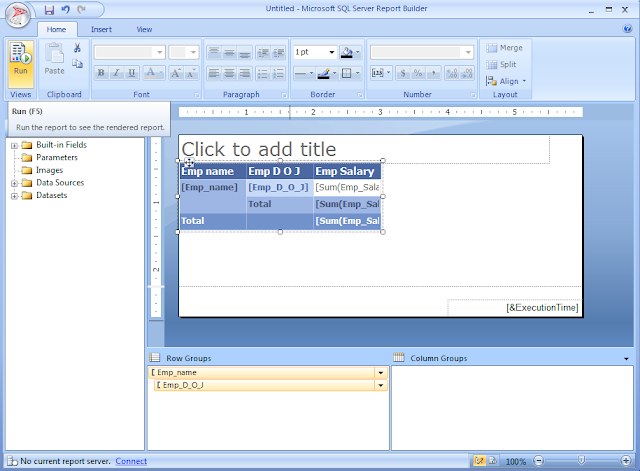The image size is (640, 471).
Task: Select the Emp Salary header cell
Action: tap(347, 171)
